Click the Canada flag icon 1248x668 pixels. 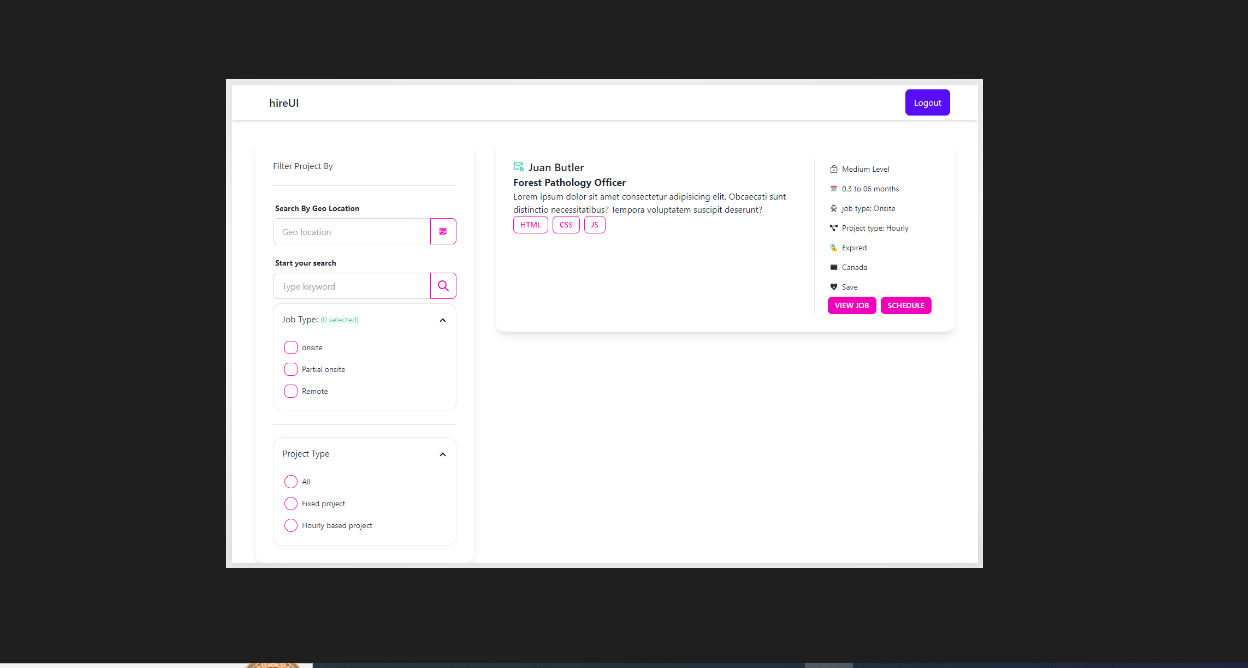click(x=833, y=267)
